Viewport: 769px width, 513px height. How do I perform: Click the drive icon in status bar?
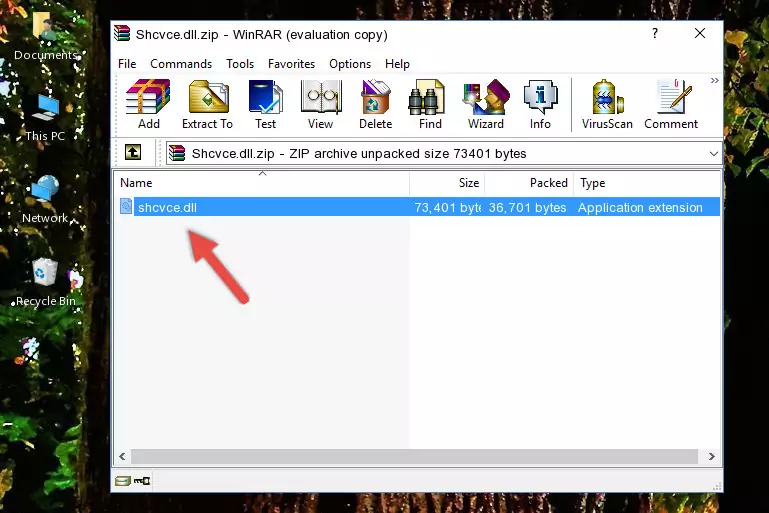[123, 481]
